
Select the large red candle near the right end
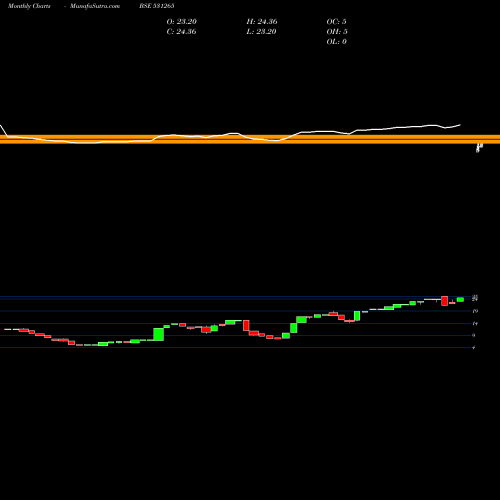[x=445, y=301]
